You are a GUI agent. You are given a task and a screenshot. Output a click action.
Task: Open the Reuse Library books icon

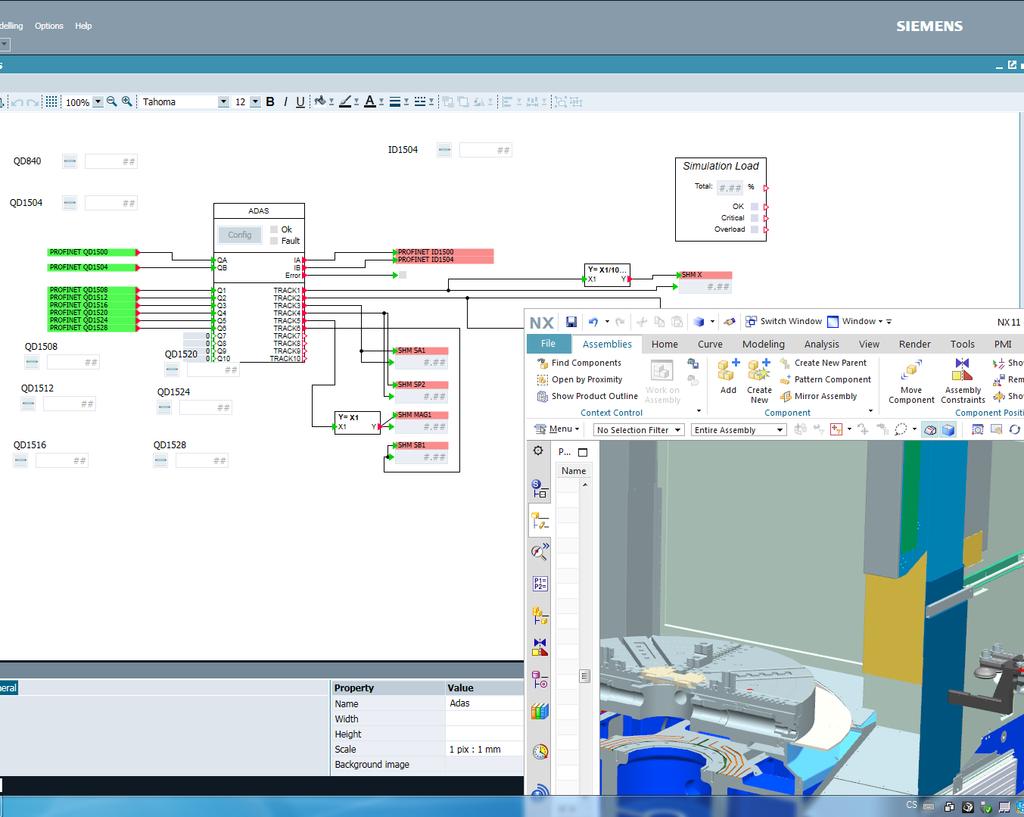coord(539,711)
